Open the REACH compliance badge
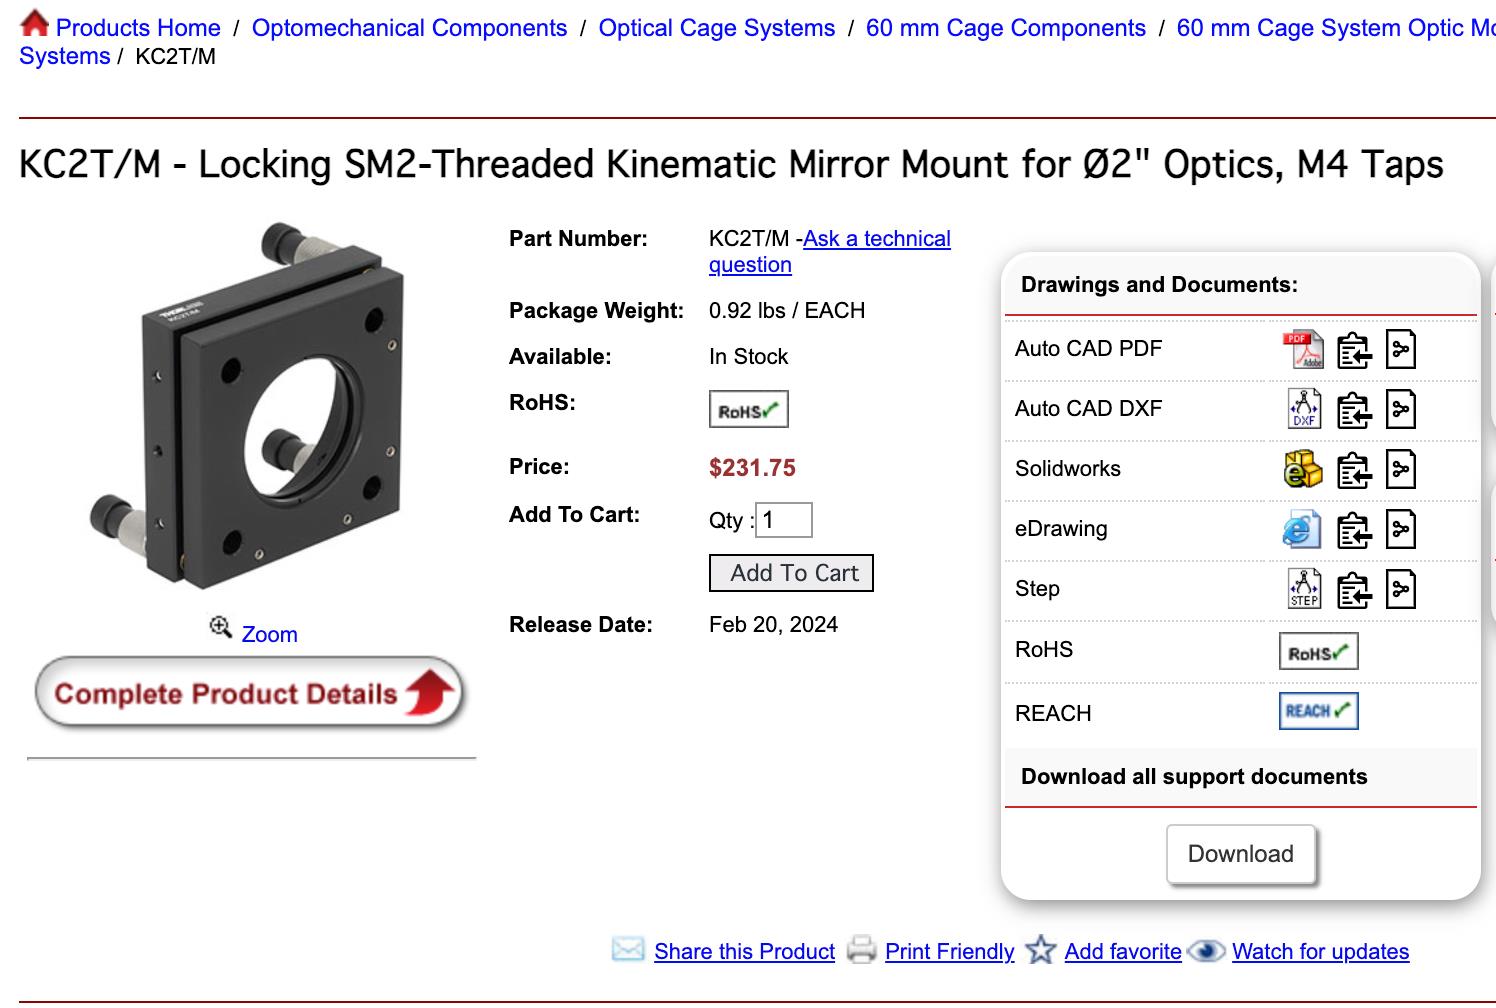Image resolution: width=1496 pixels, height=1008 pixels. 1318,711
